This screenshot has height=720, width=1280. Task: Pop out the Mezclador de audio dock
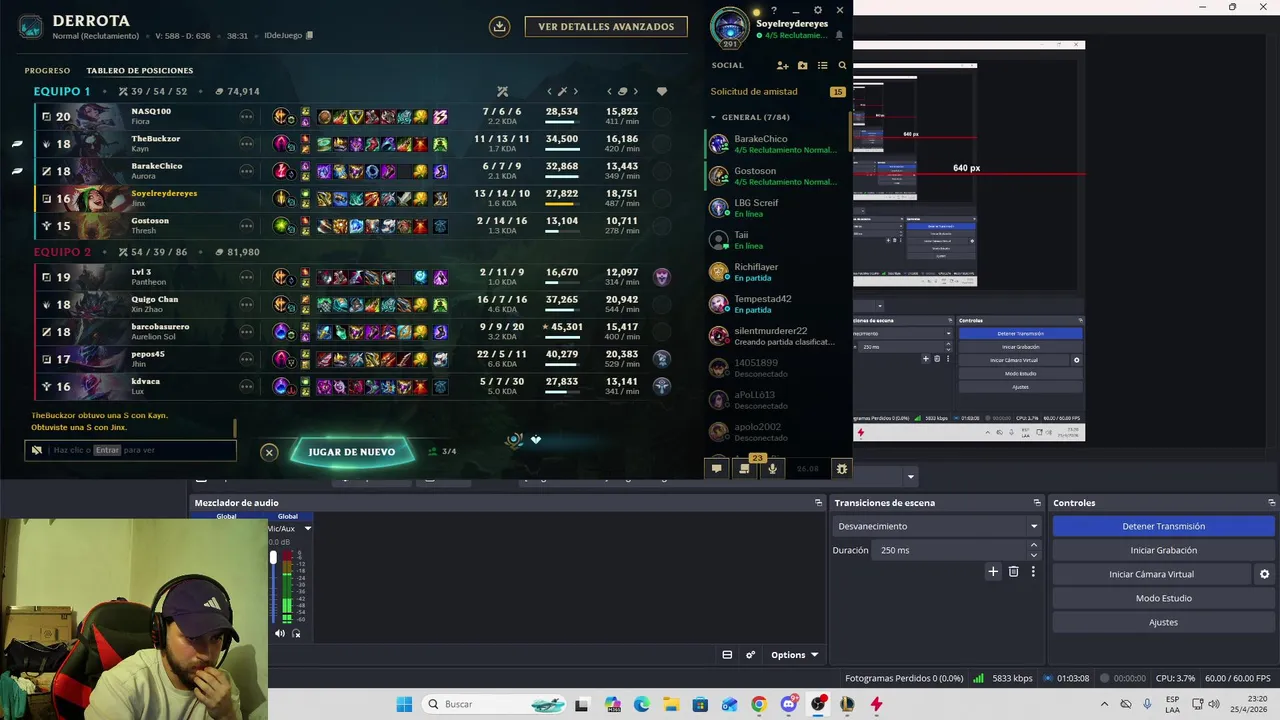point(818,503)
